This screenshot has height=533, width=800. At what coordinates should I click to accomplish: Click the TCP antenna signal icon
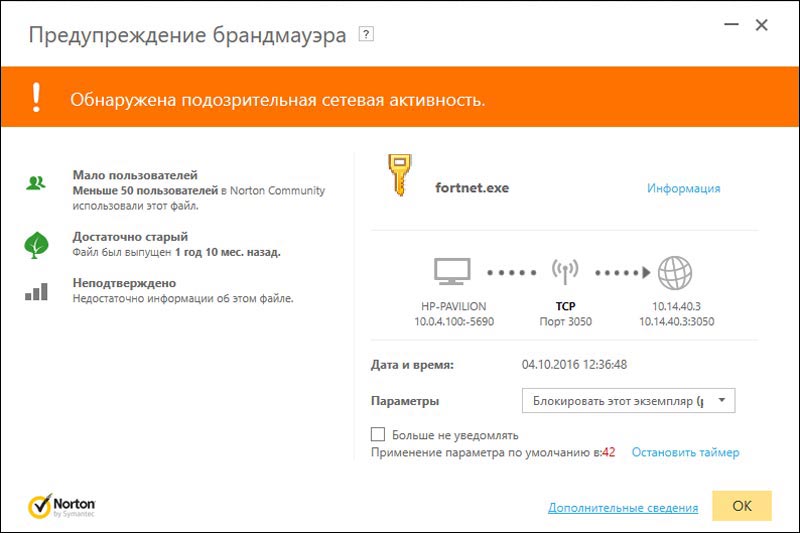click(565, 271)
